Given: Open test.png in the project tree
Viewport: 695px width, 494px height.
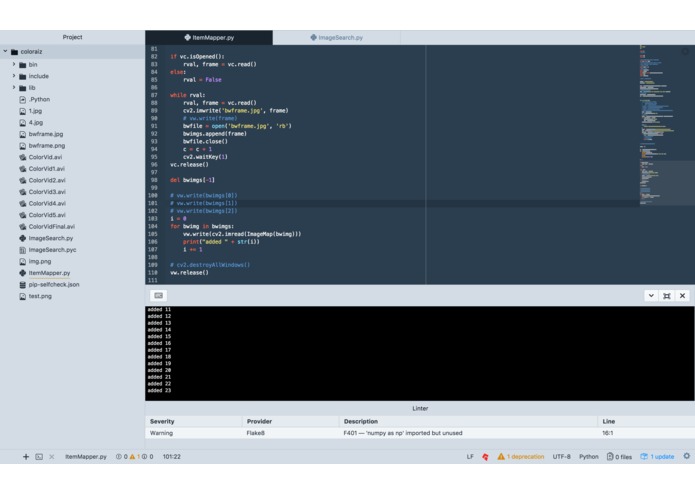Looking at the screenshot, I should coord(40,296).
